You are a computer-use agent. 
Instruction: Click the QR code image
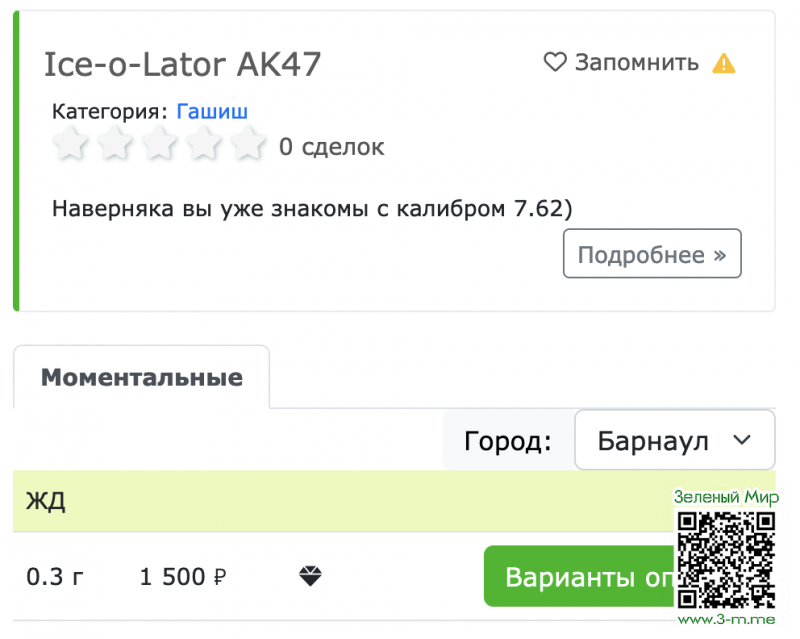pos(727,560)
